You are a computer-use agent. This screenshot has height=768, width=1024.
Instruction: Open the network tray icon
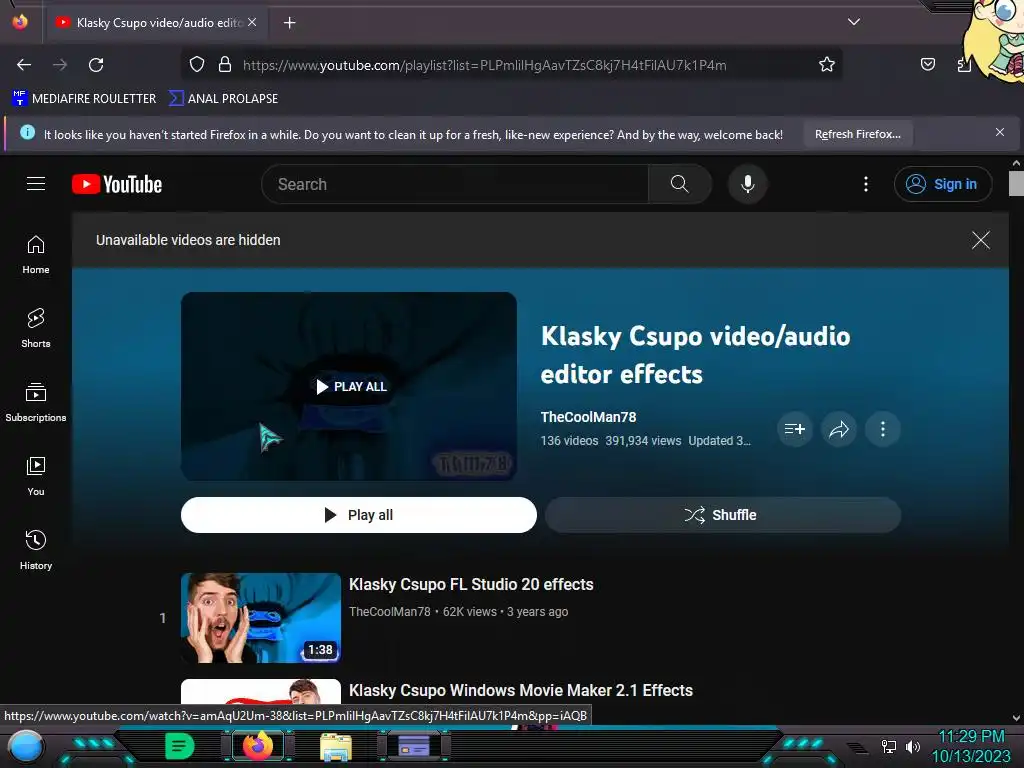pos(888,746)
